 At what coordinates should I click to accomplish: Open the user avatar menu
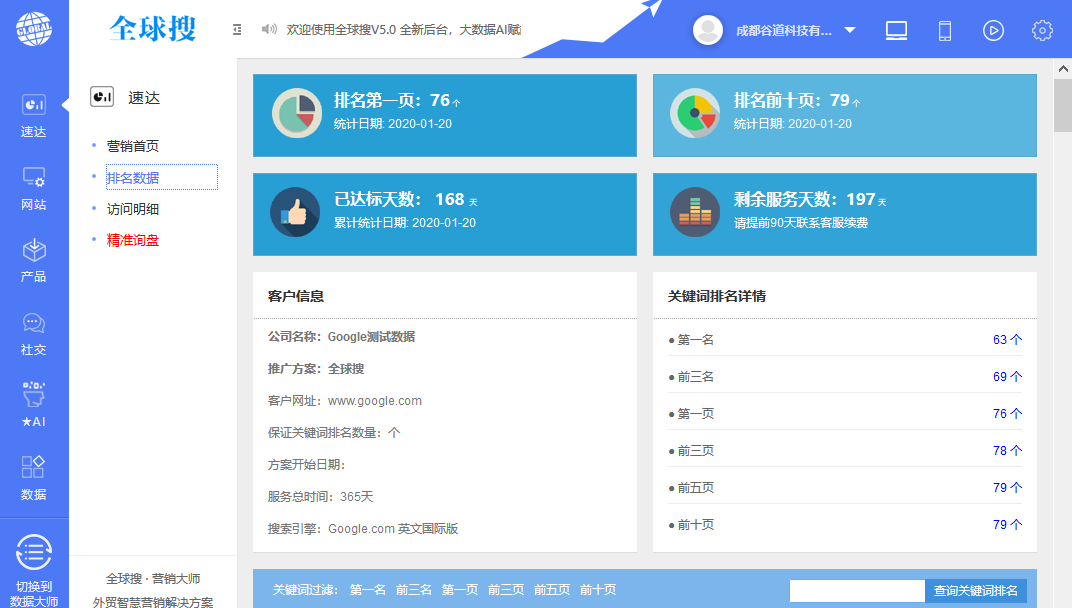[x=707, y=30]
